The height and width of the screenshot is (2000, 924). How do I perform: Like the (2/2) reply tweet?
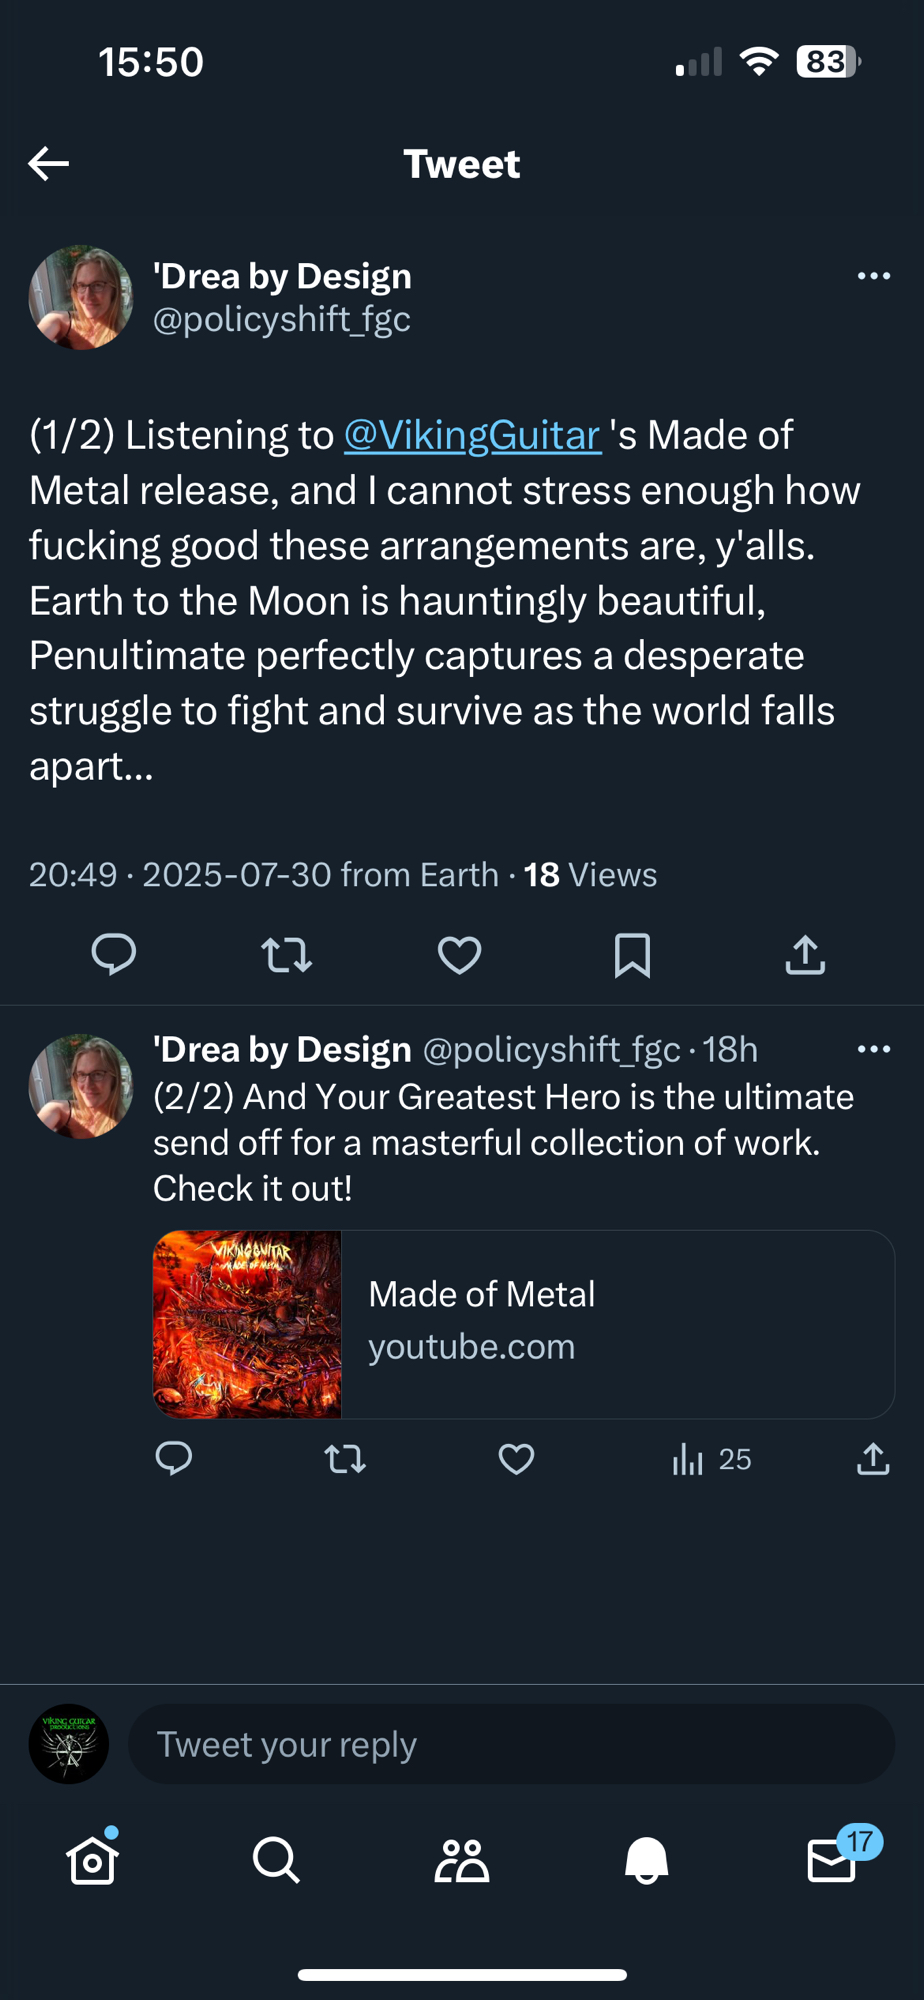tap(516, 1459)
